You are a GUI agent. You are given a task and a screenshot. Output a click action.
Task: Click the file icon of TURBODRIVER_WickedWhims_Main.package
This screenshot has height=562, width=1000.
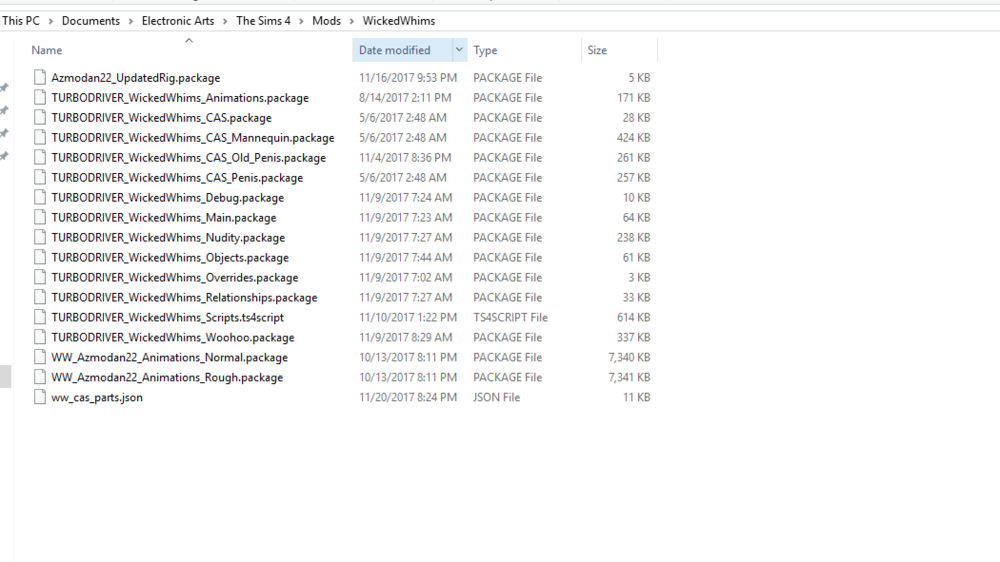click(40, 218)
